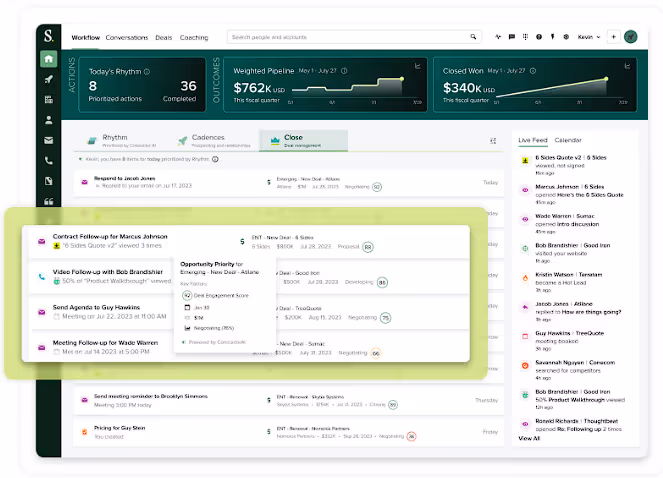Open Cadences rocket icon in the sidebar
Viewport: 663px width, 478px height.
pos(49,79)
